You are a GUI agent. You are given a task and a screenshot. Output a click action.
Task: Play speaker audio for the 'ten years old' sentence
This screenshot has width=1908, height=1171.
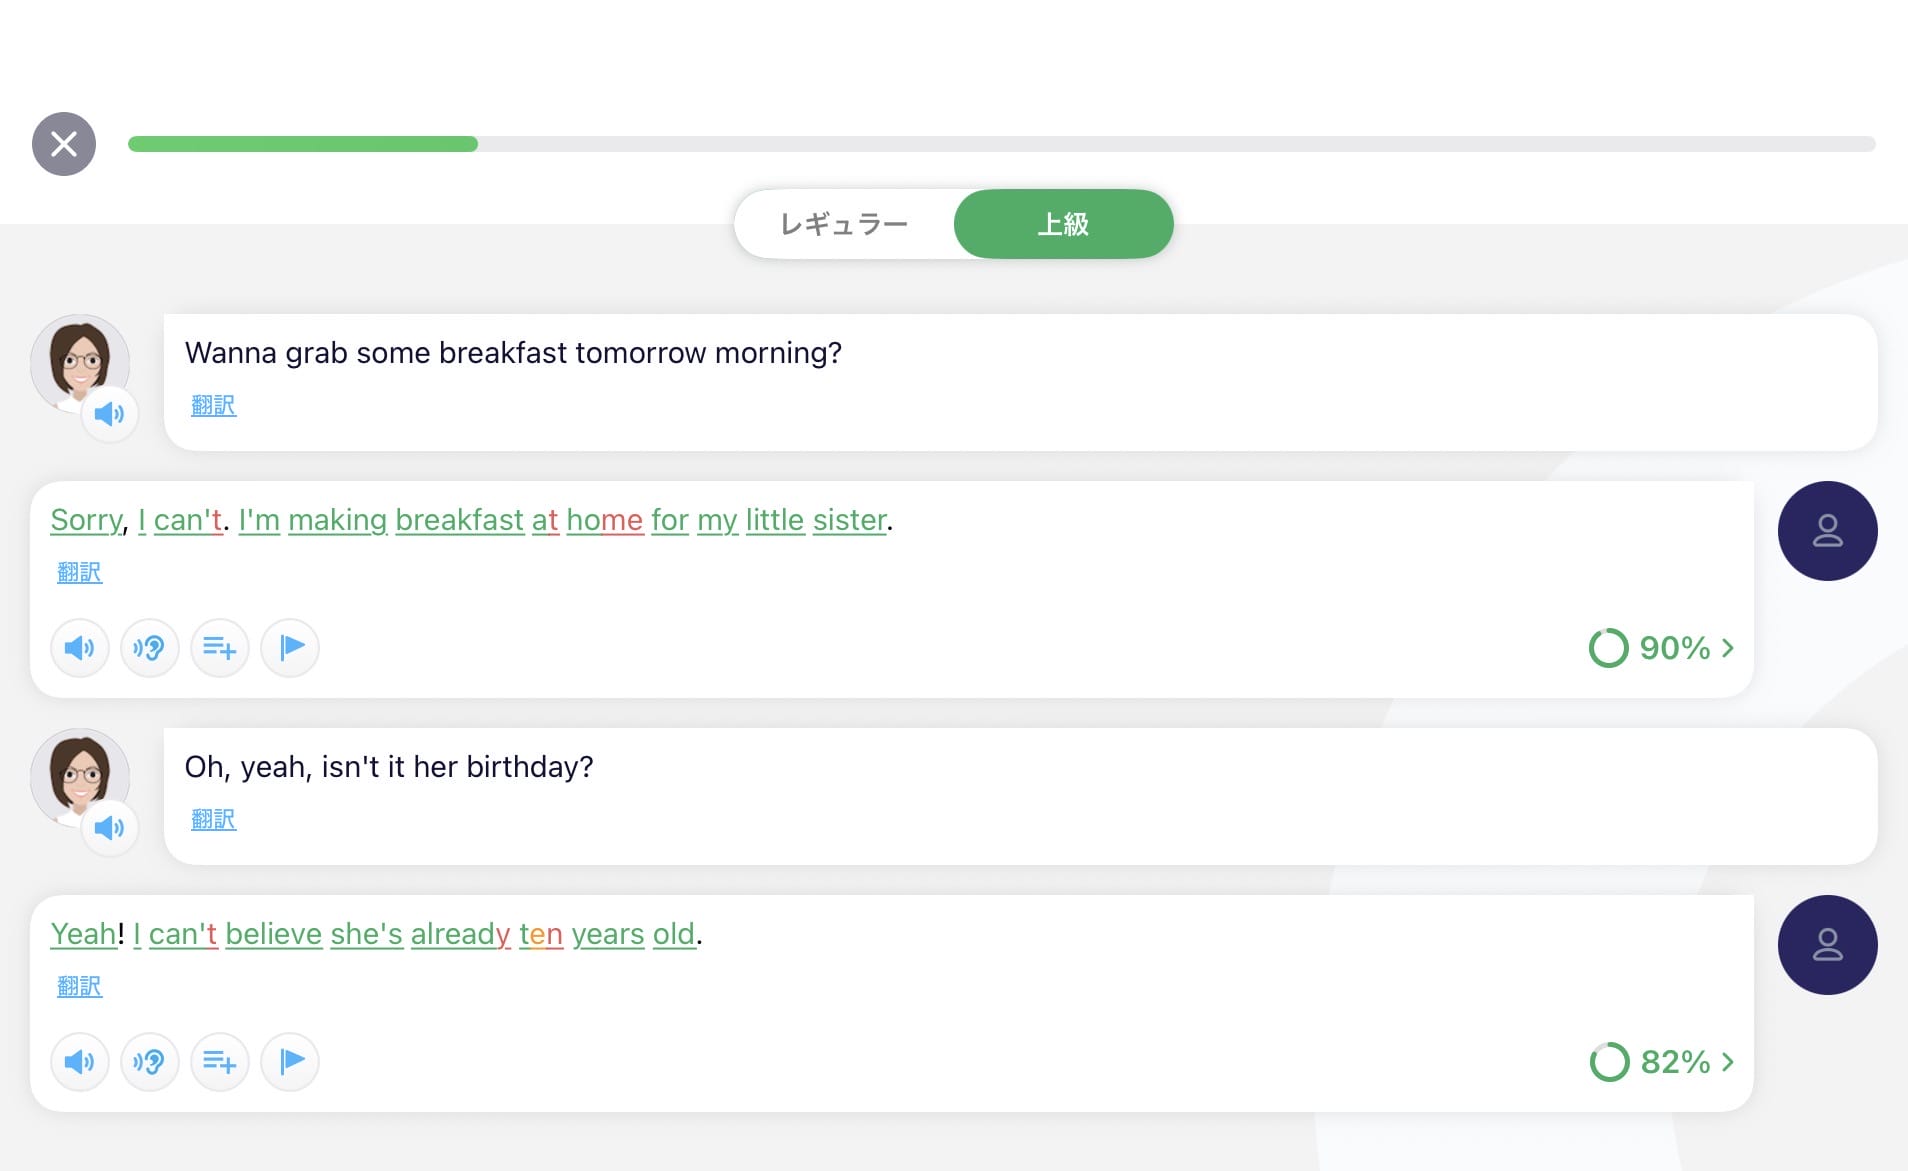click(79, 1062)
